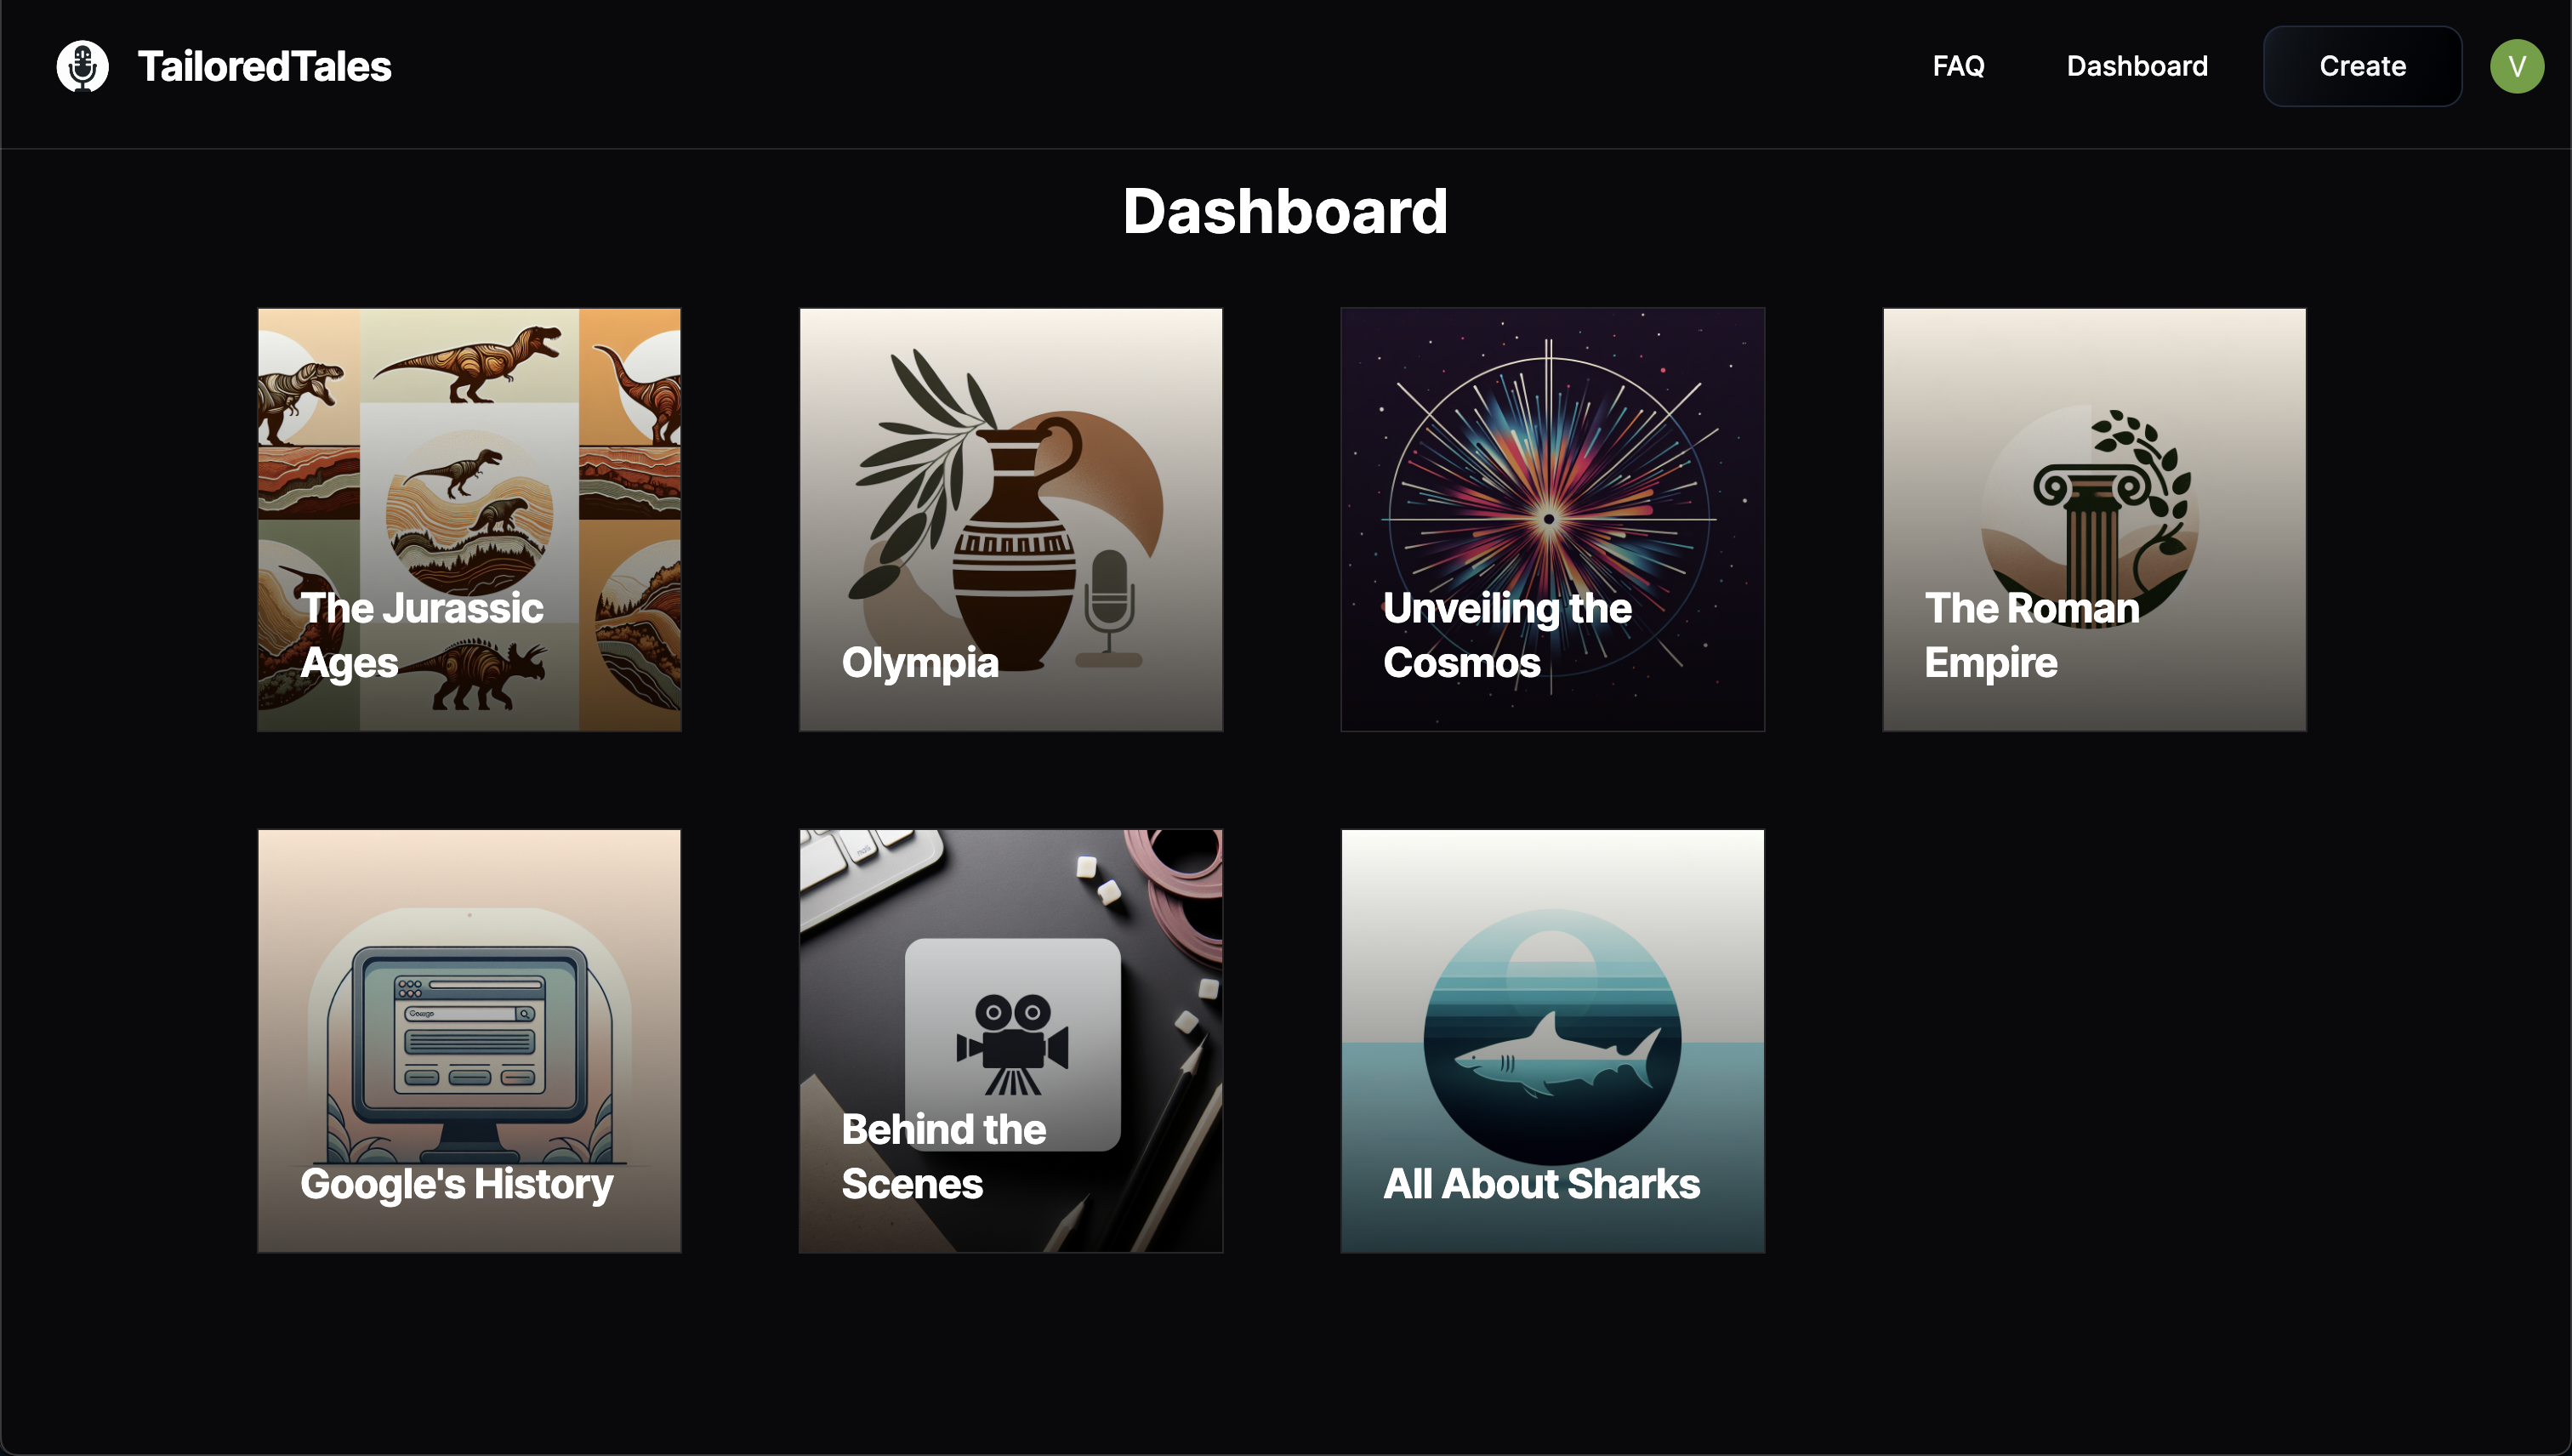The image size is (2572, 1456).
Task: Click the Create button
Action: click(2361, 66)
